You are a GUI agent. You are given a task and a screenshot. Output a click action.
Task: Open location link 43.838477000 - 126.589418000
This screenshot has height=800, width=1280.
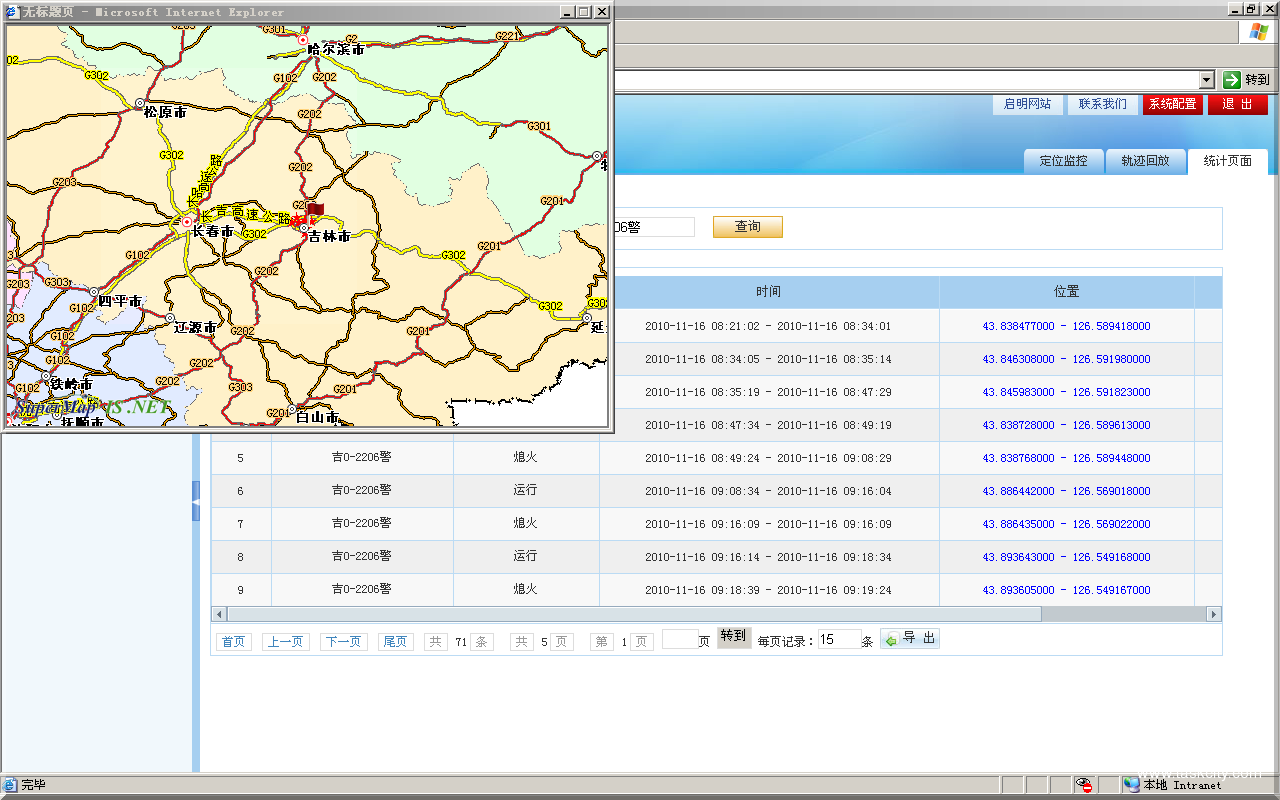(1067, 326)
